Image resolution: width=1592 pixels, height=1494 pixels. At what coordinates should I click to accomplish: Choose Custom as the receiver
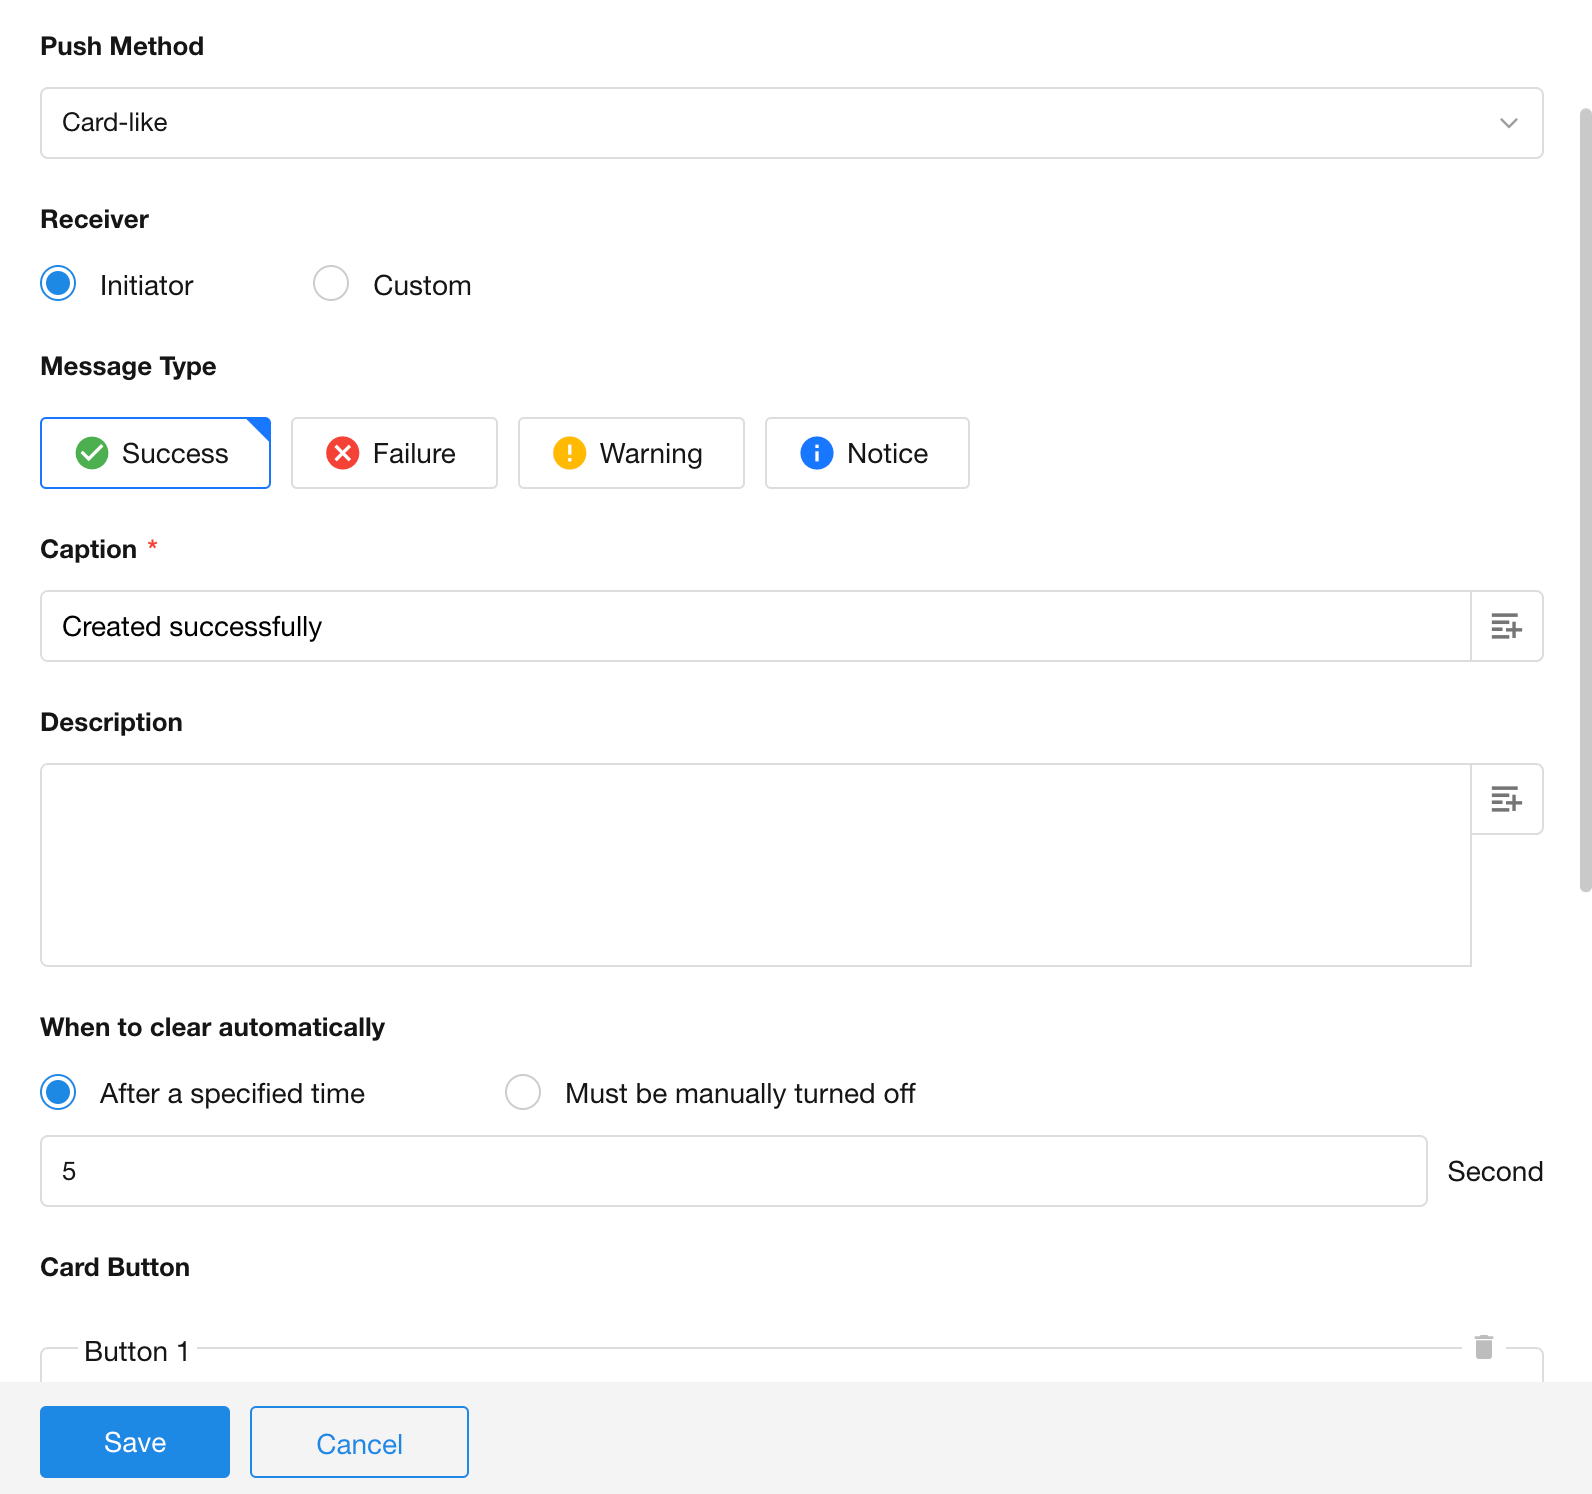(331, 284)
